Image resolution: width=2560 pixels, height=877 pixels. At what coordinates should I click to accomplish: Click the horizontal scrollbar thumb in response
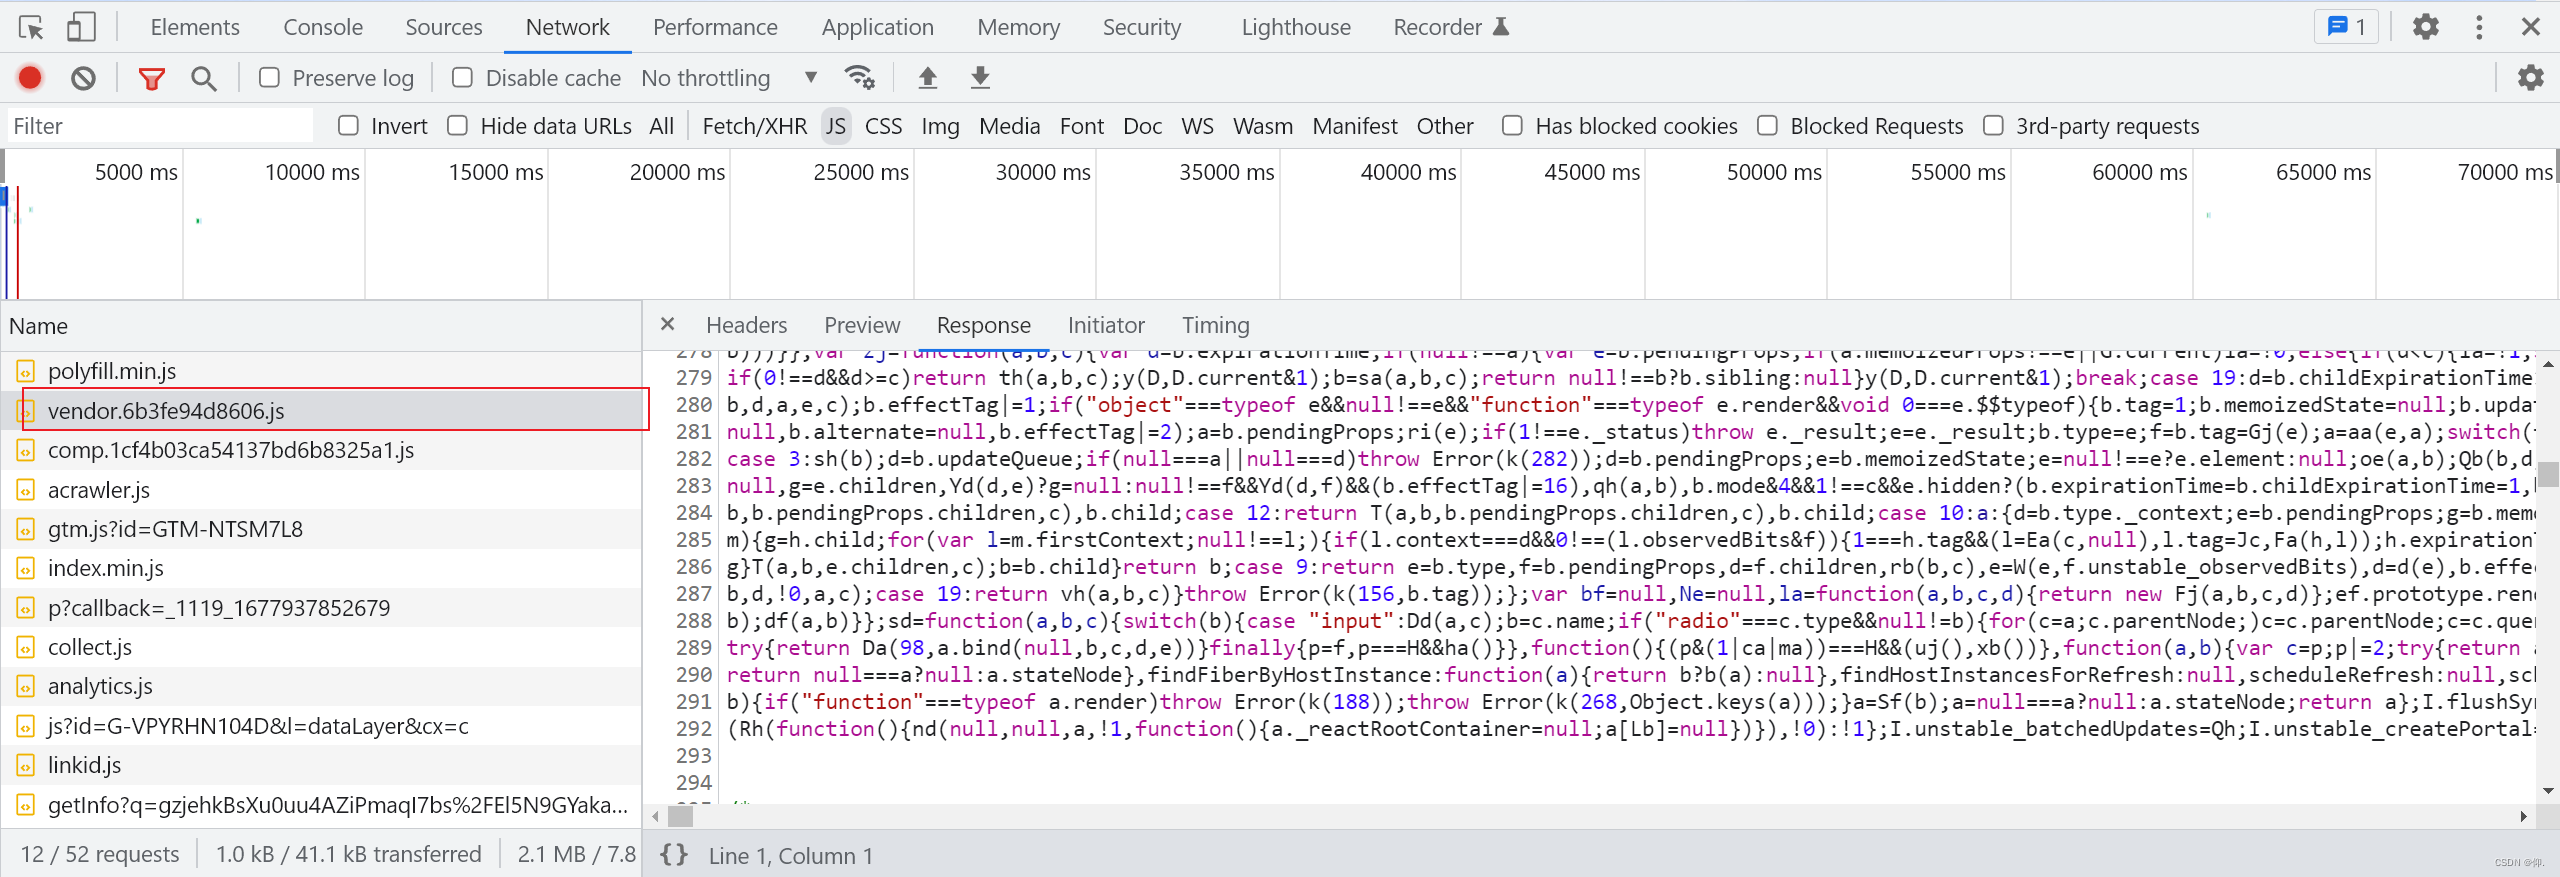click(x=681, y=816)
